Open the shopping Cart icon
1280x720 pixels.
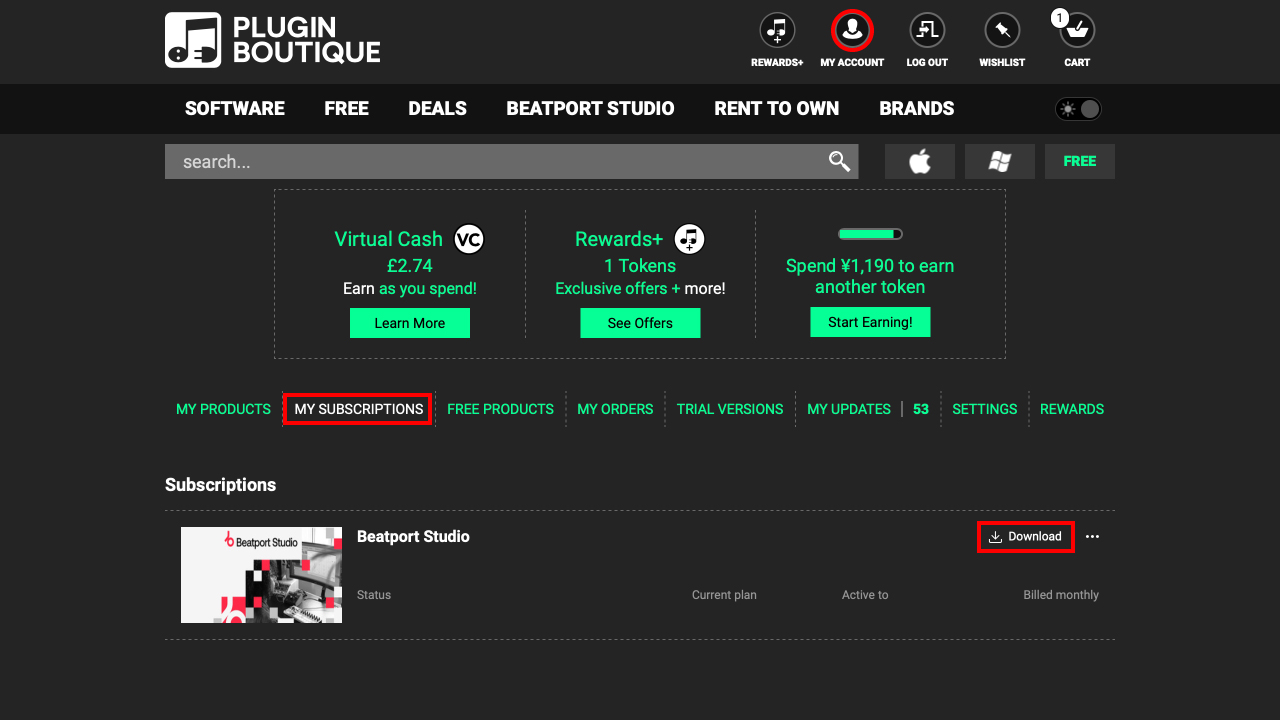[1077, 31]
